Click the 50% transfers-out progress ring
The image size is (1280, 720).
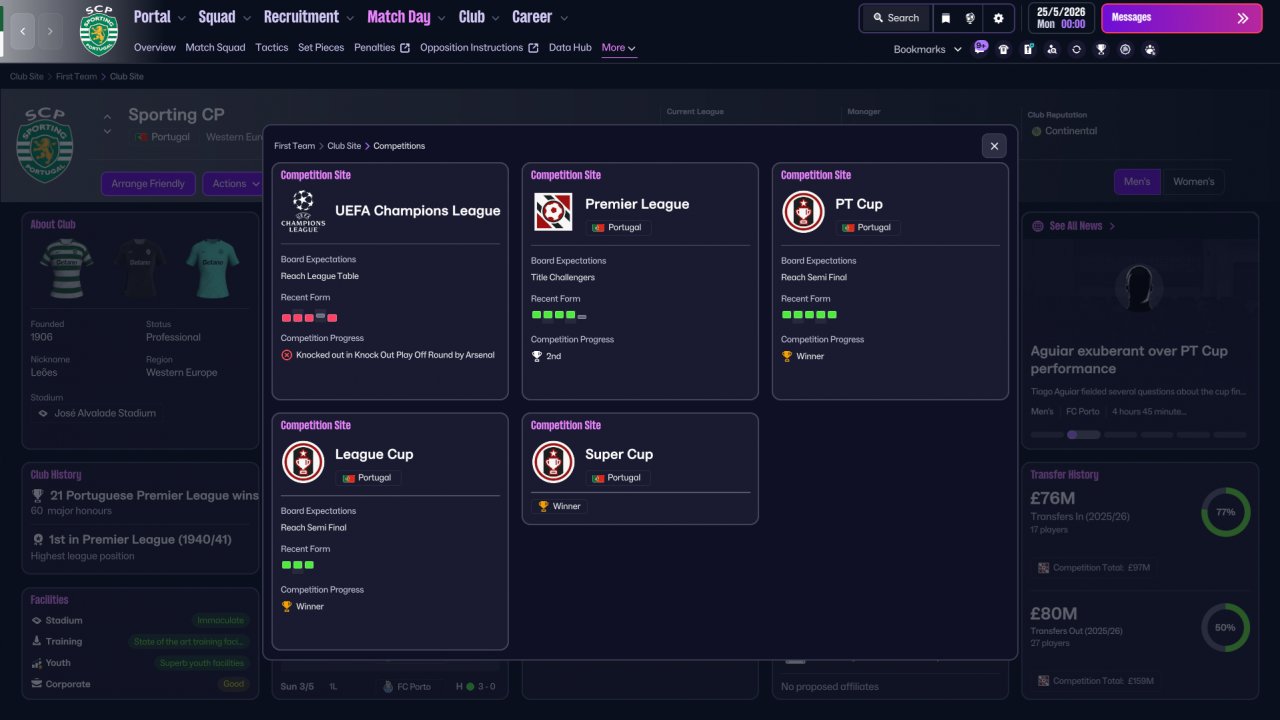point(1226,627)
